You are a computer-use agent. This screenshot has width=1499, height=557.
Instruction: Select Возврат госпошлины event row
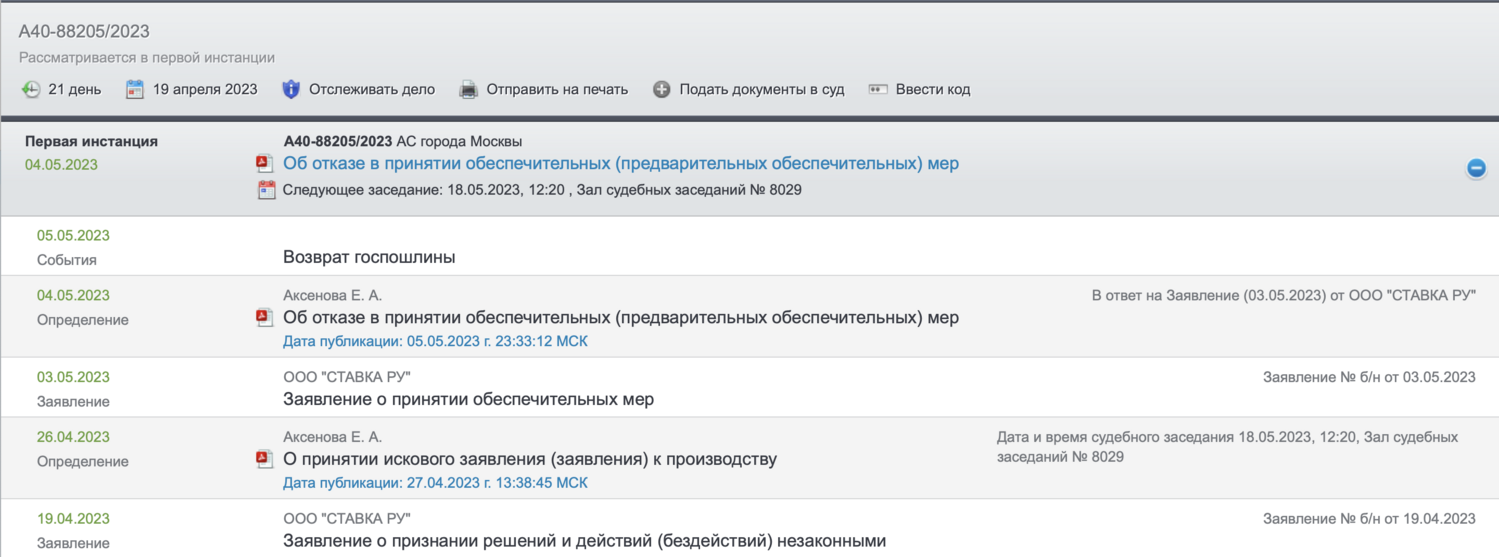(369, 258)
